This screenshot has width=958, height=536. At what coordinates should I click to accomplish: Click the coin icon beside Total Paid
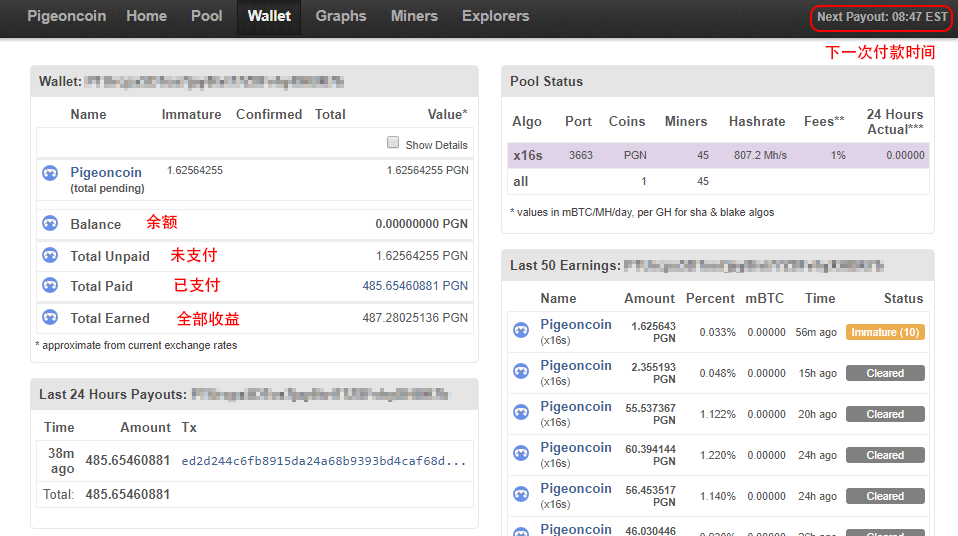tap(50, 285)
